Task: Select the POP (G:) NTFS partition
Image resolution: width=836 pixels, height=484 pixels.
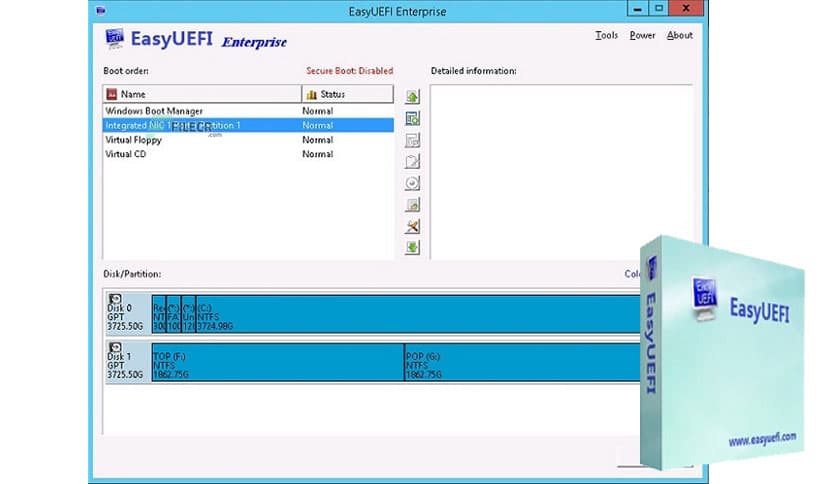Action: (523, 362)
